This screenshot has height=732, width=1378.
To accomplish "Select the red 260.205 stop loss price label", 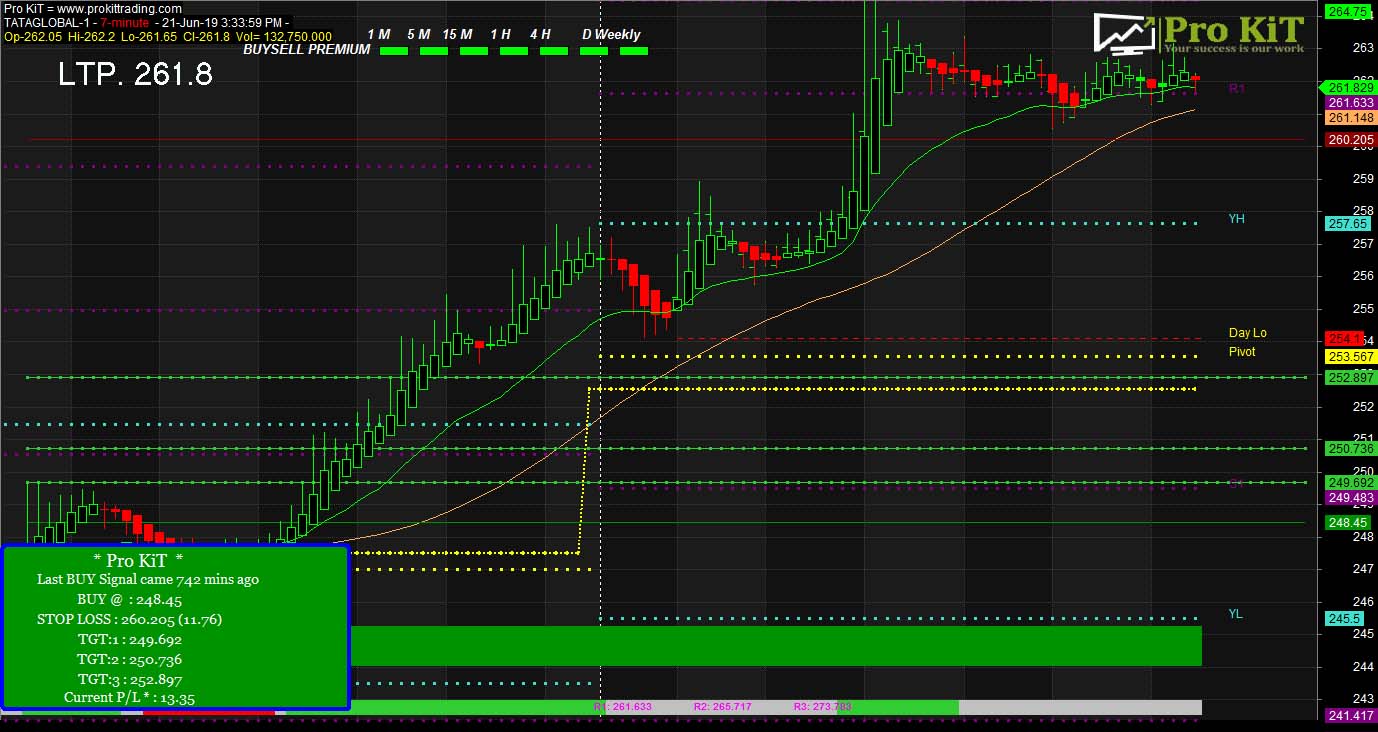I will (1350, 140).
